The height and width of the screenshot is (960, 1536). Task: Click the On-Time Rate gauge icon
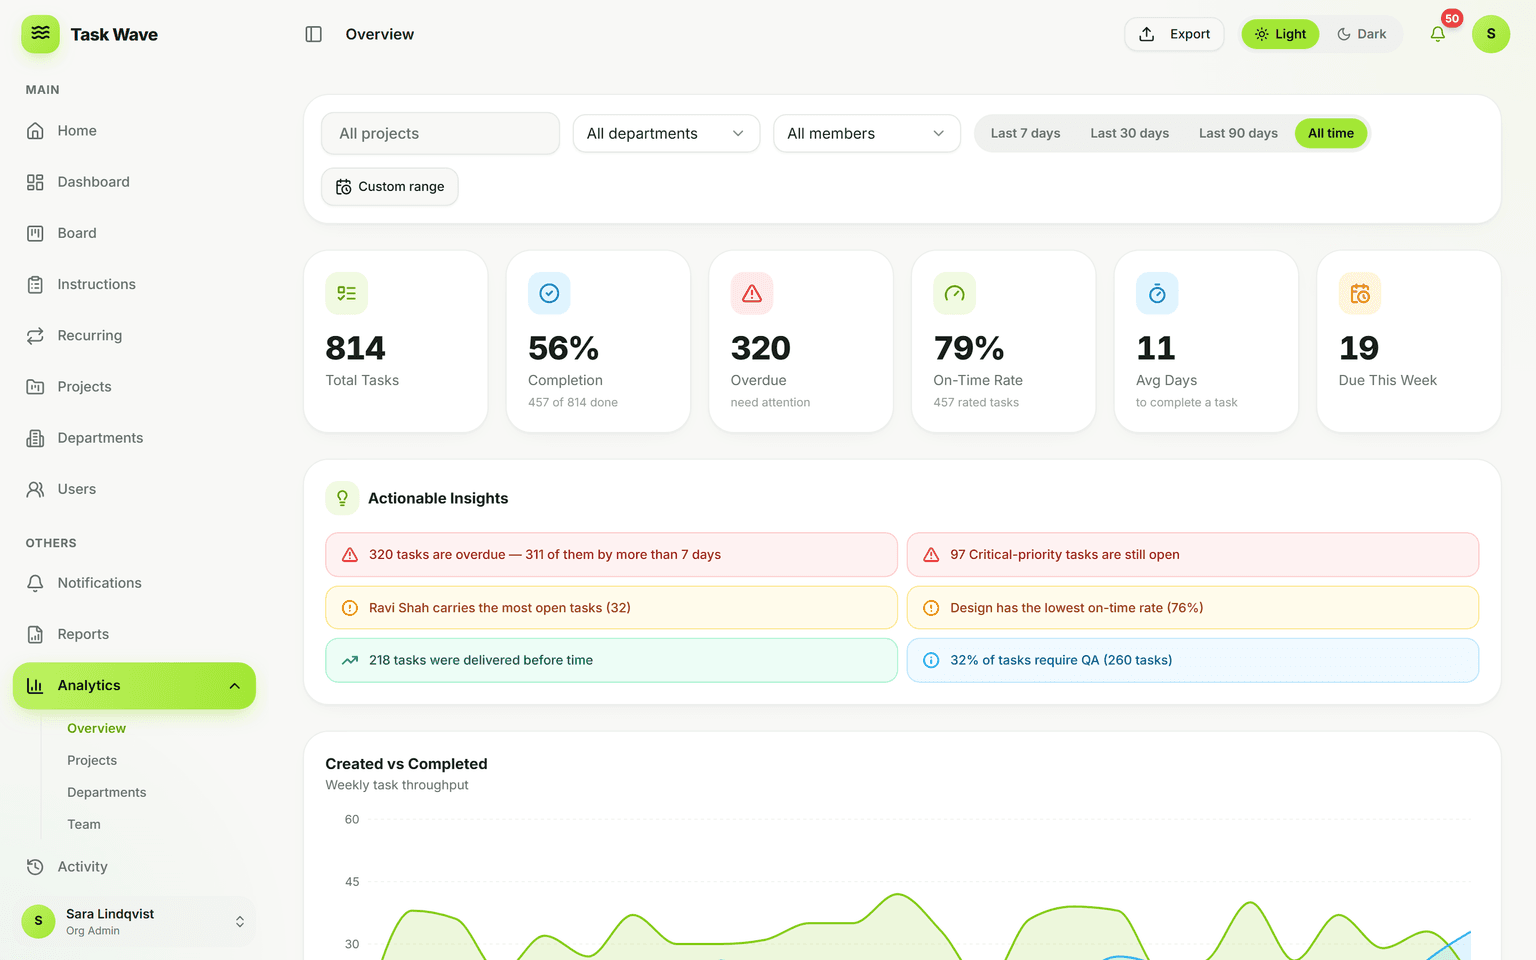(954, 293)
